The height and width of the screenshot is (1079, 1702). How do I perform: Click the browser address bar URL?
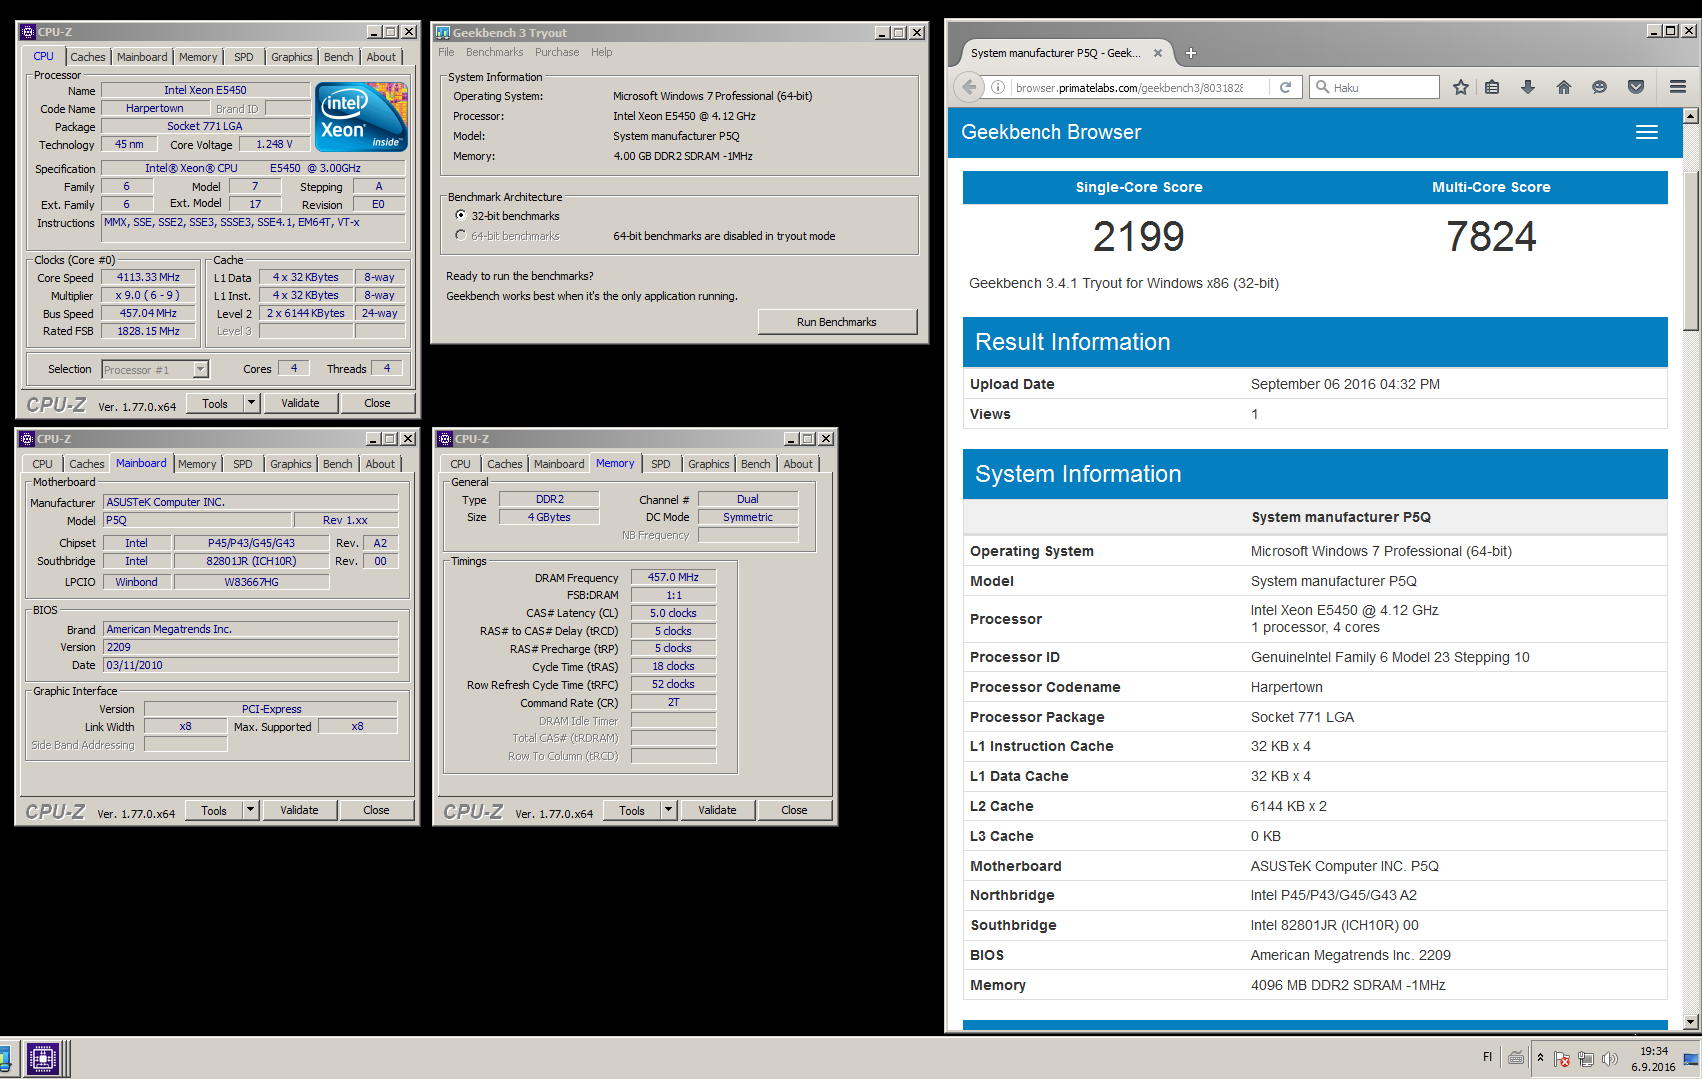(1130, 87)
